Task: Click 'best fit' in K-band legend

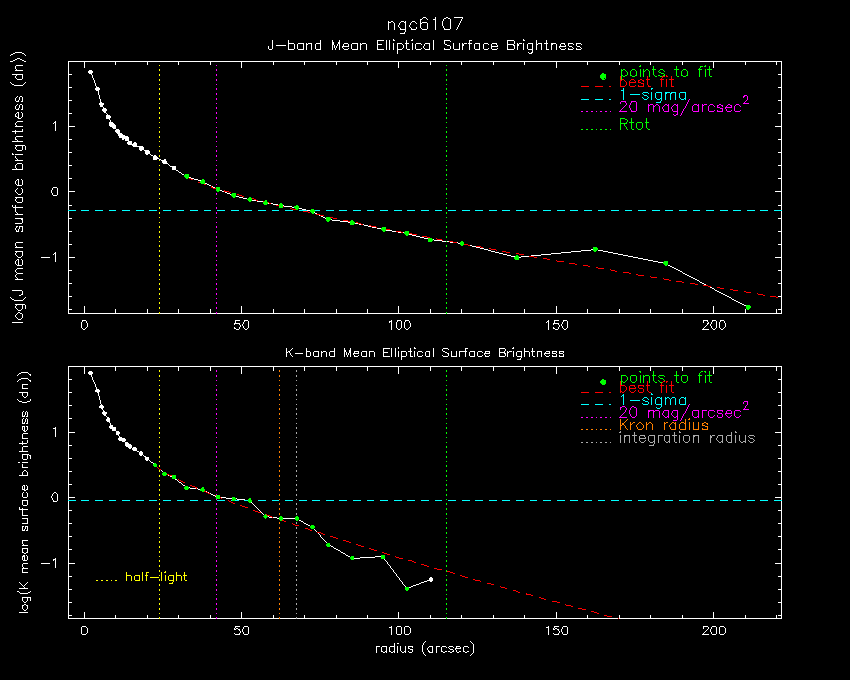Action: pyautogui.click(x=646, y=388)
